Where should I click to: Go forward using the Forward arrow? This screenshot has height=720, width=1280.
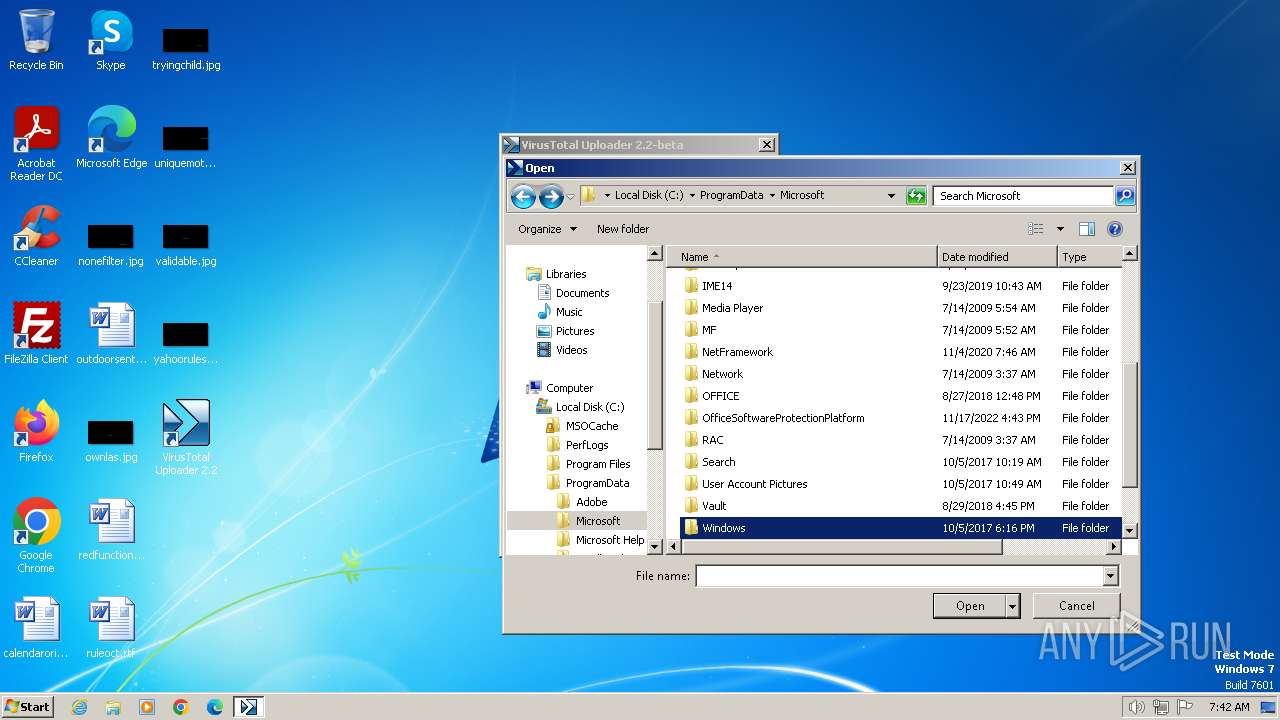551,197
